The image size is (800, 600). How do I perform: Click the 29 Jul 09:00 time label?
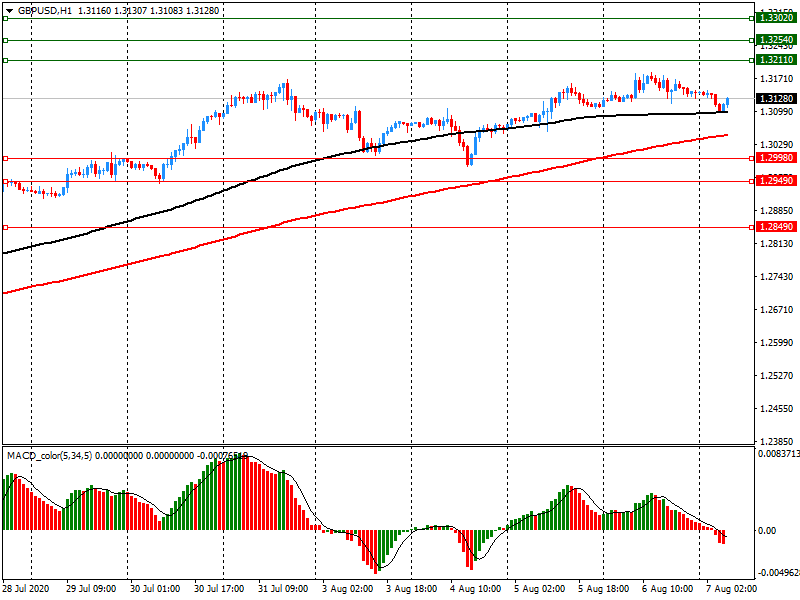pyautogui.click(x=91, y=589)
